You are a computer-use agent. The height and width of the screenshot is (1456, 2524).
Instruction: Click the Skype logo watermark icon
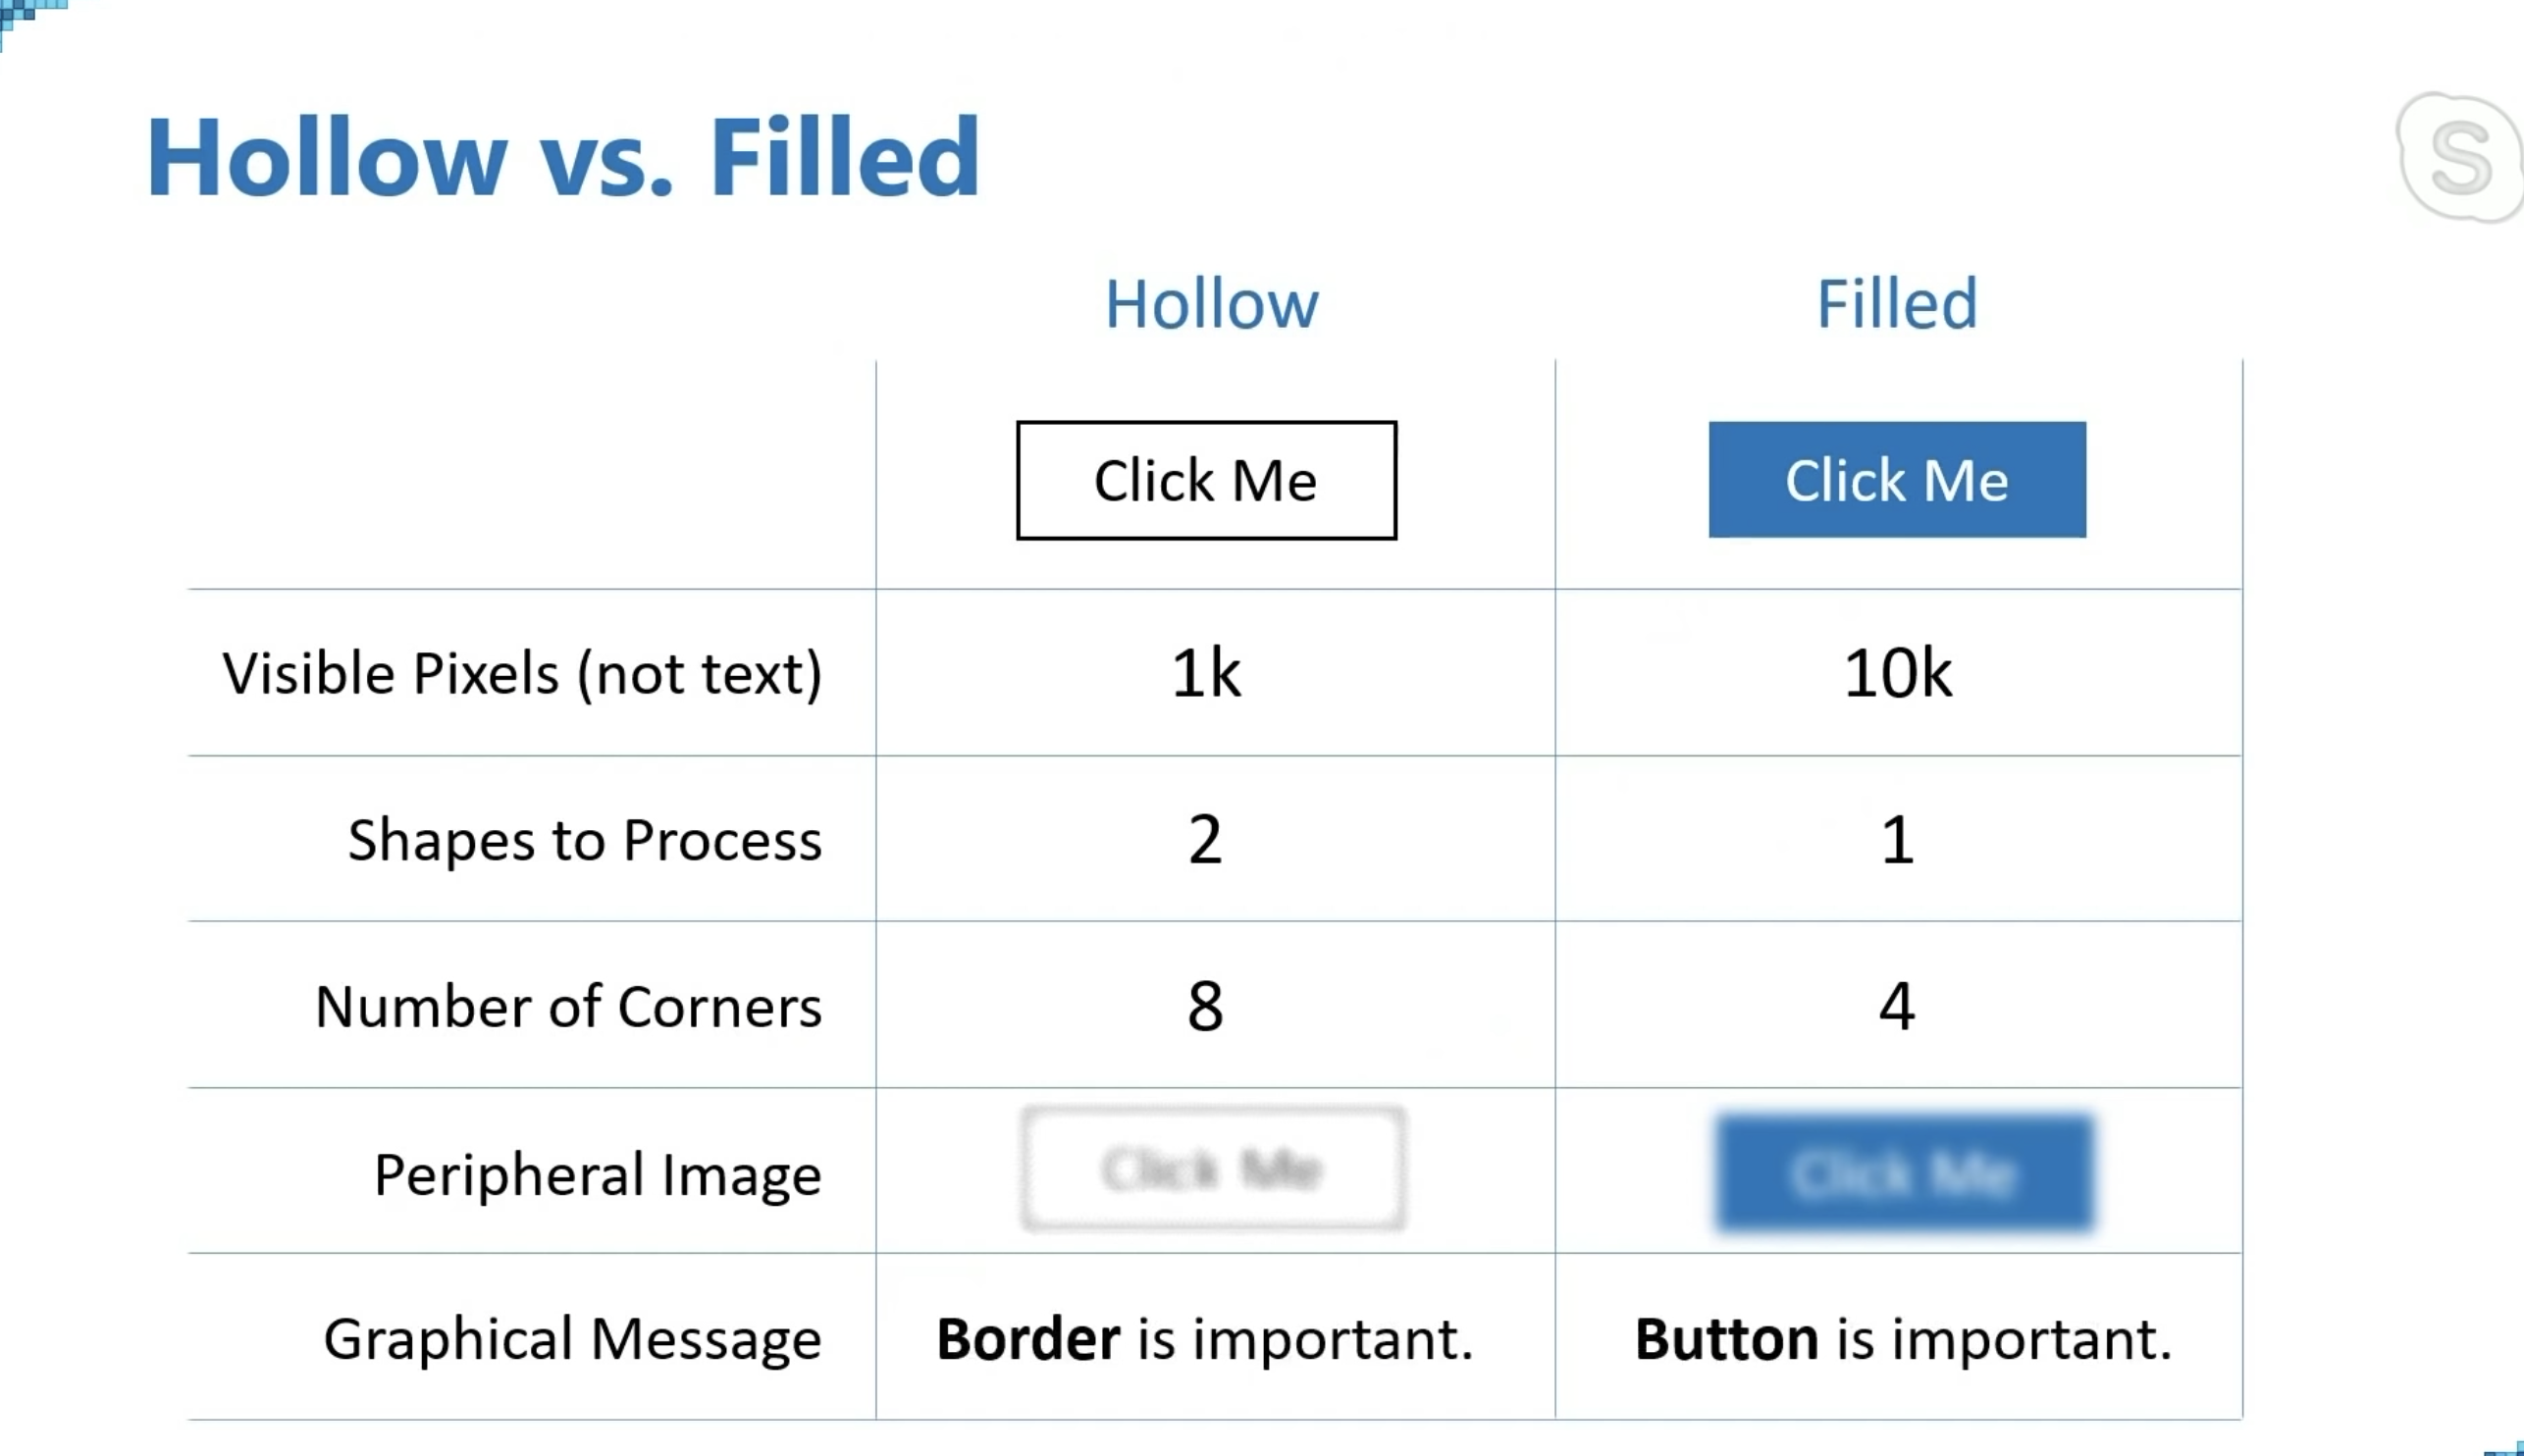[2460, 157]
